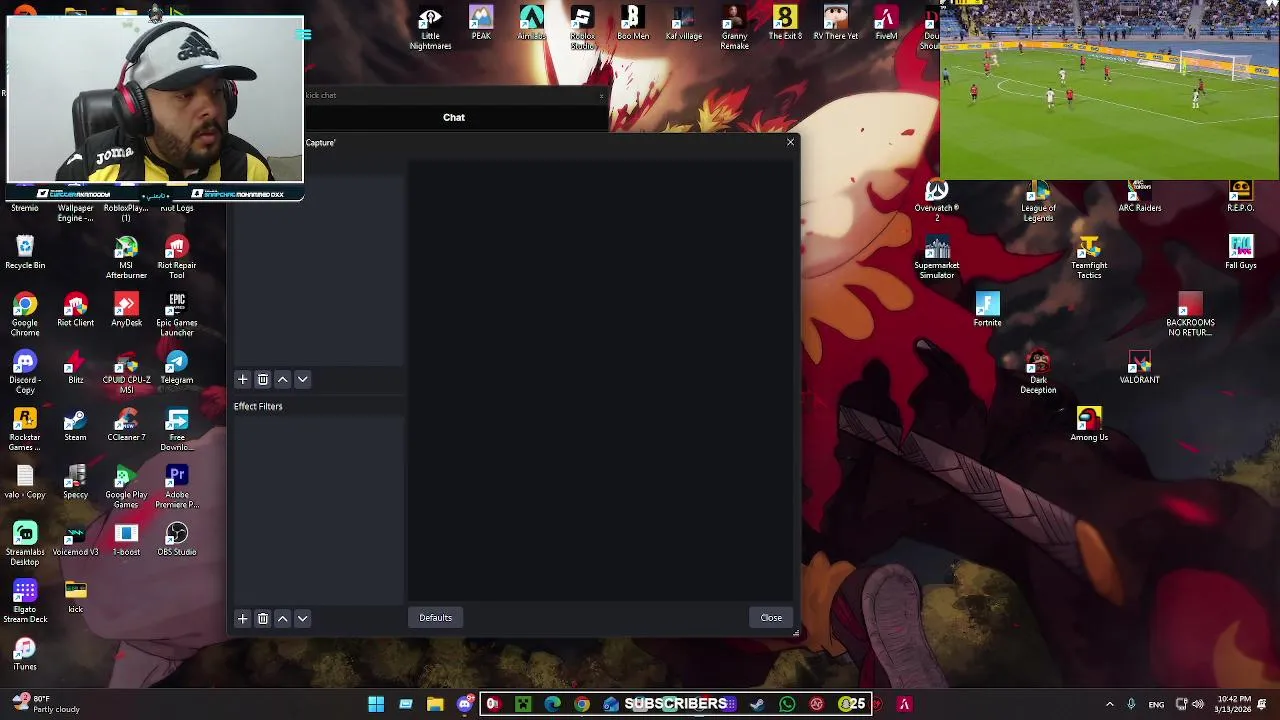Viewport: 1280px width, 720px height.
Task: Open Discord from the taskbar
Action: coord(465,704)
